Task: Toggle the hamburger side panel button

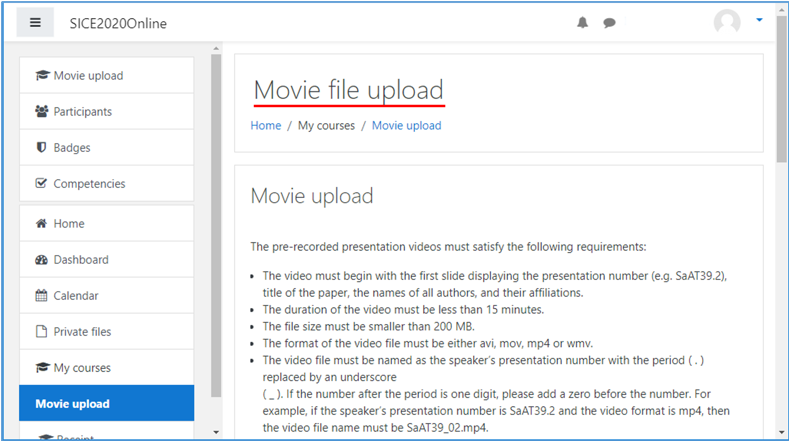Action: (35, 23)
